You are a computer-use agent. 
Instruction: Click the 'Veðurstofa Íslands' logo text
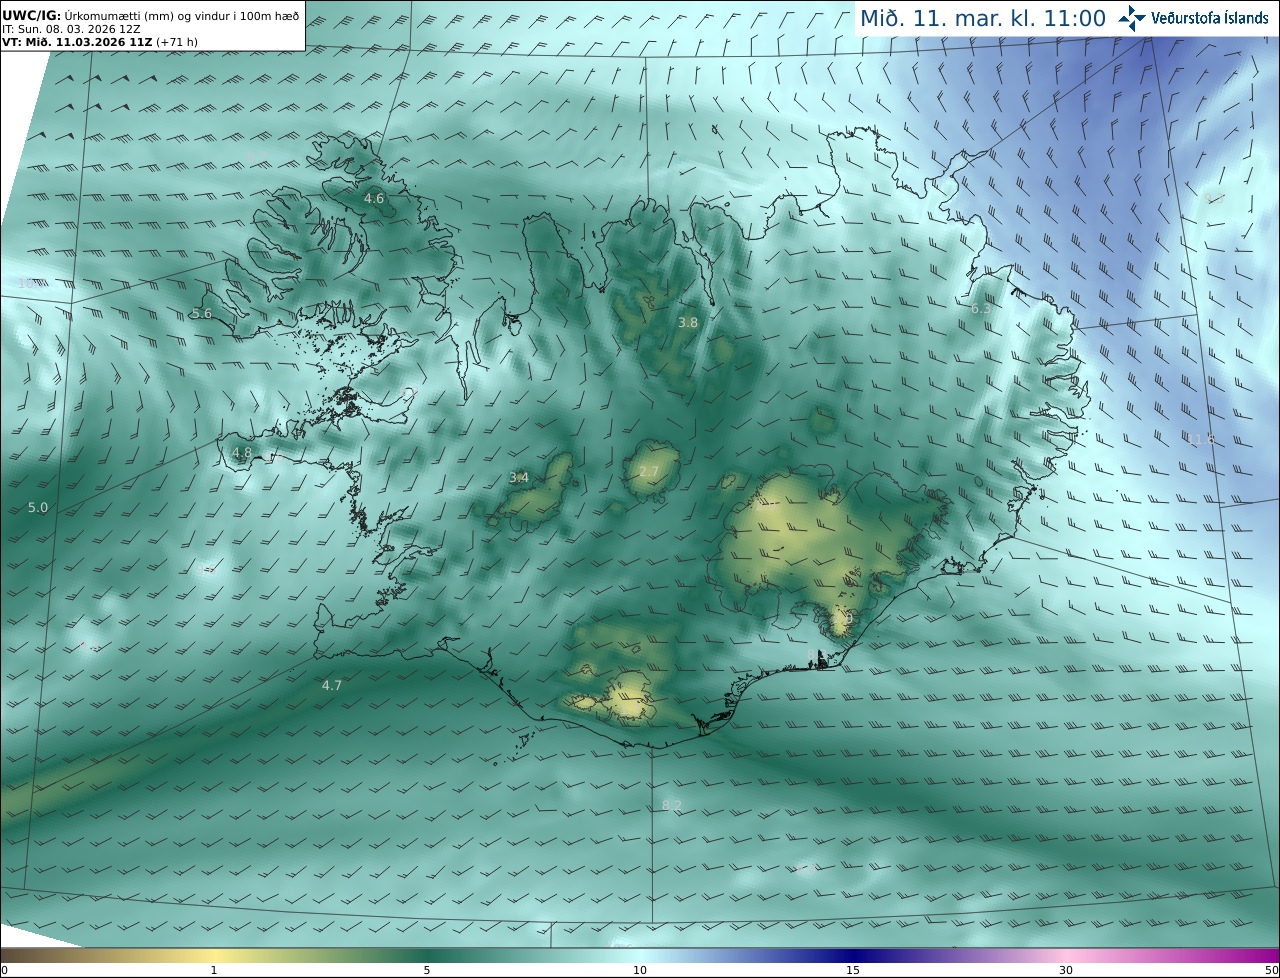pyautogui.click(x=1210, y=18)
